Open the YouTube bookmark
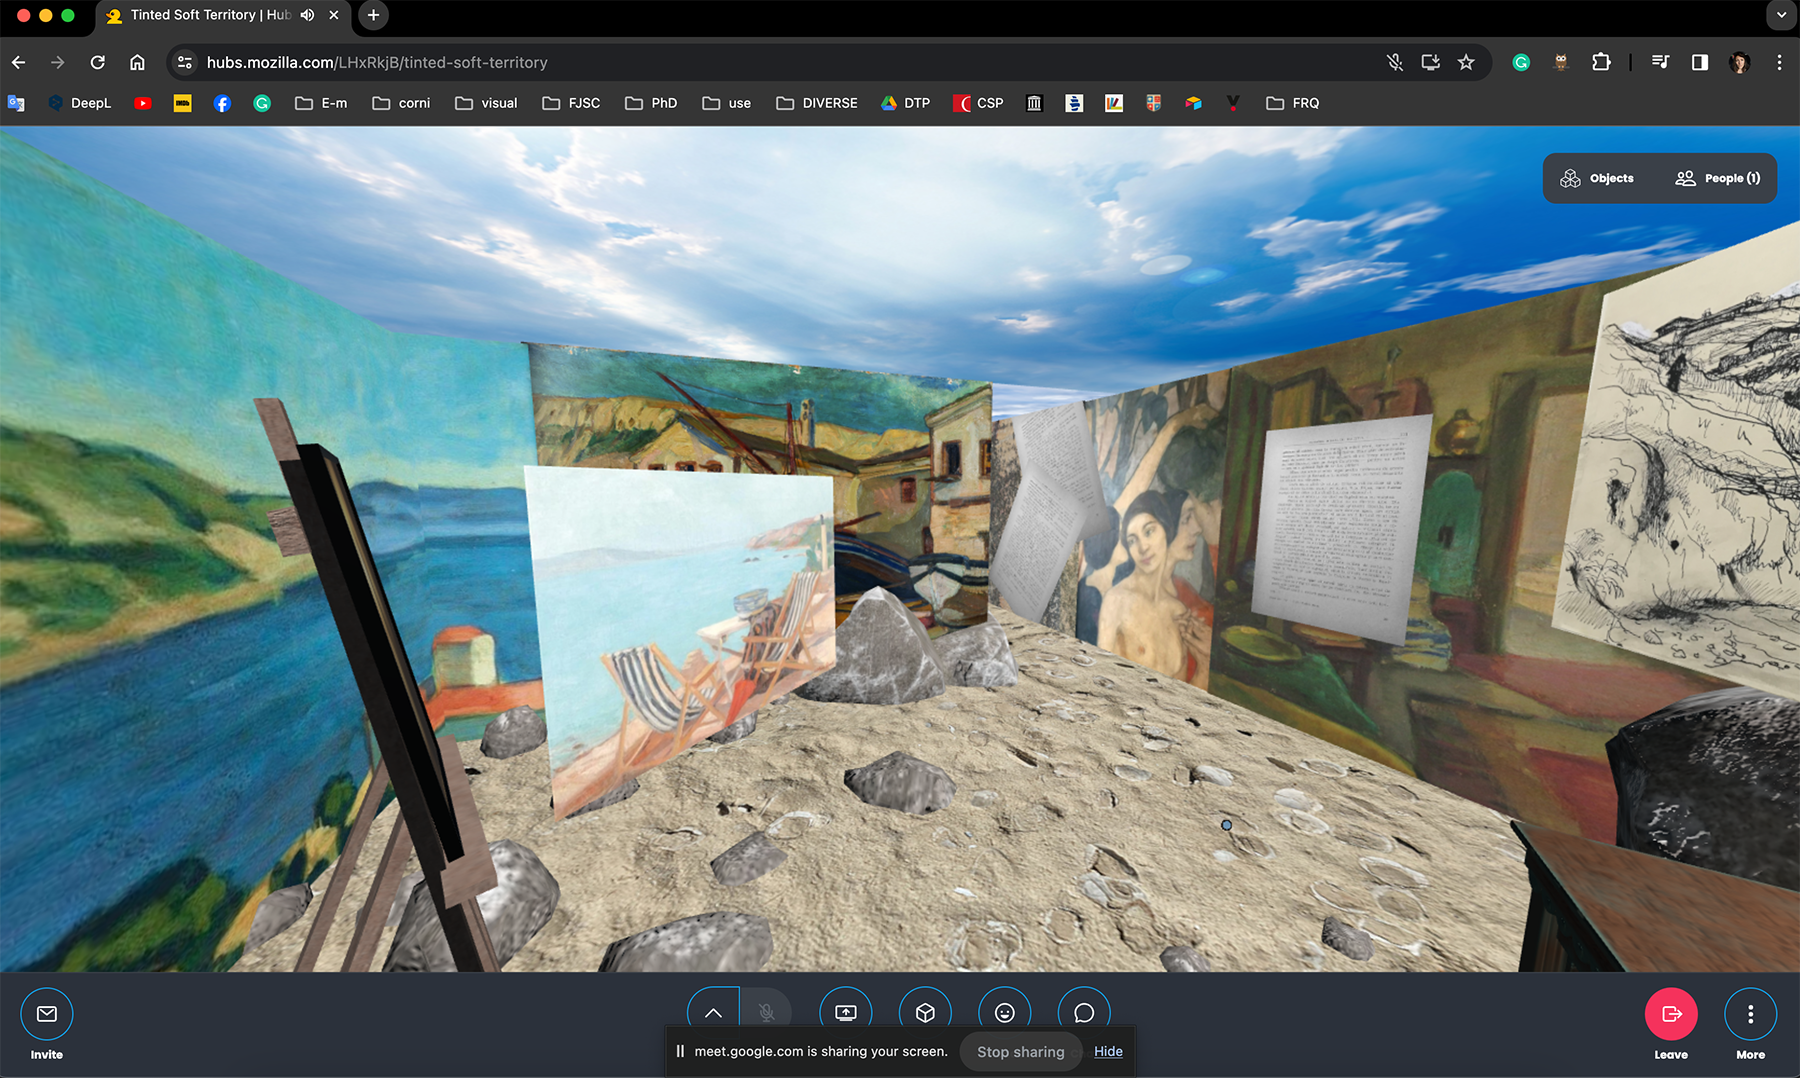The width and height of the screenshot is (1800, 1078). 143,103
